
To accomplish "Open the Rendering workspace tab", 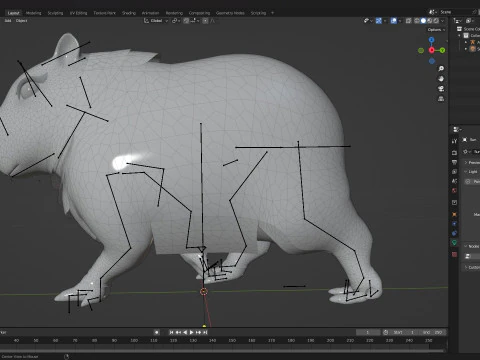I will [174, 13].
